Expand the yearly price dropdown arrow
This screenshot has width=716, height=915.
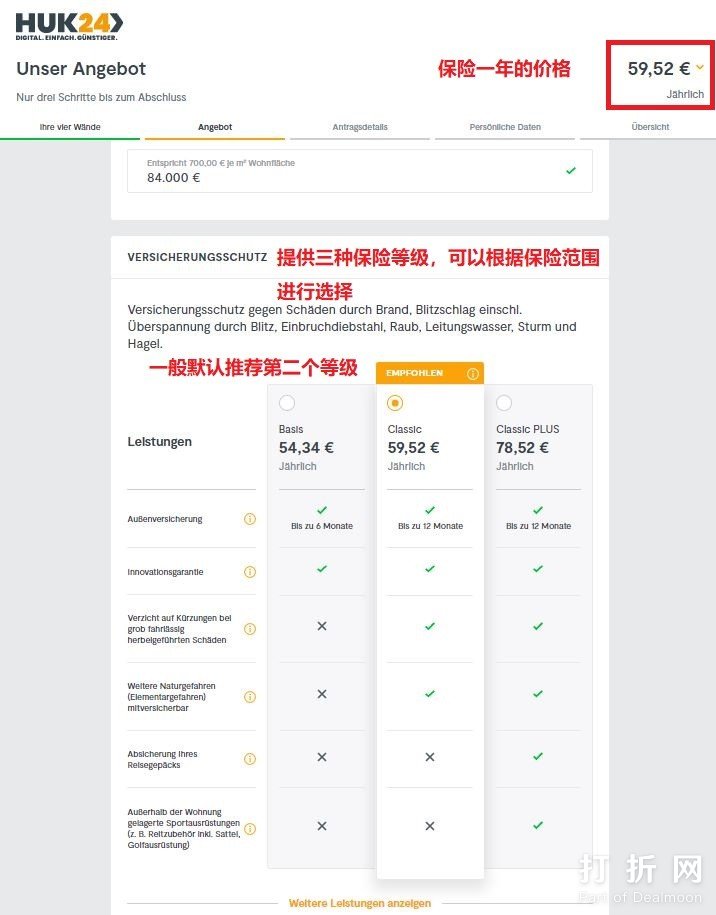coord(700,68)
